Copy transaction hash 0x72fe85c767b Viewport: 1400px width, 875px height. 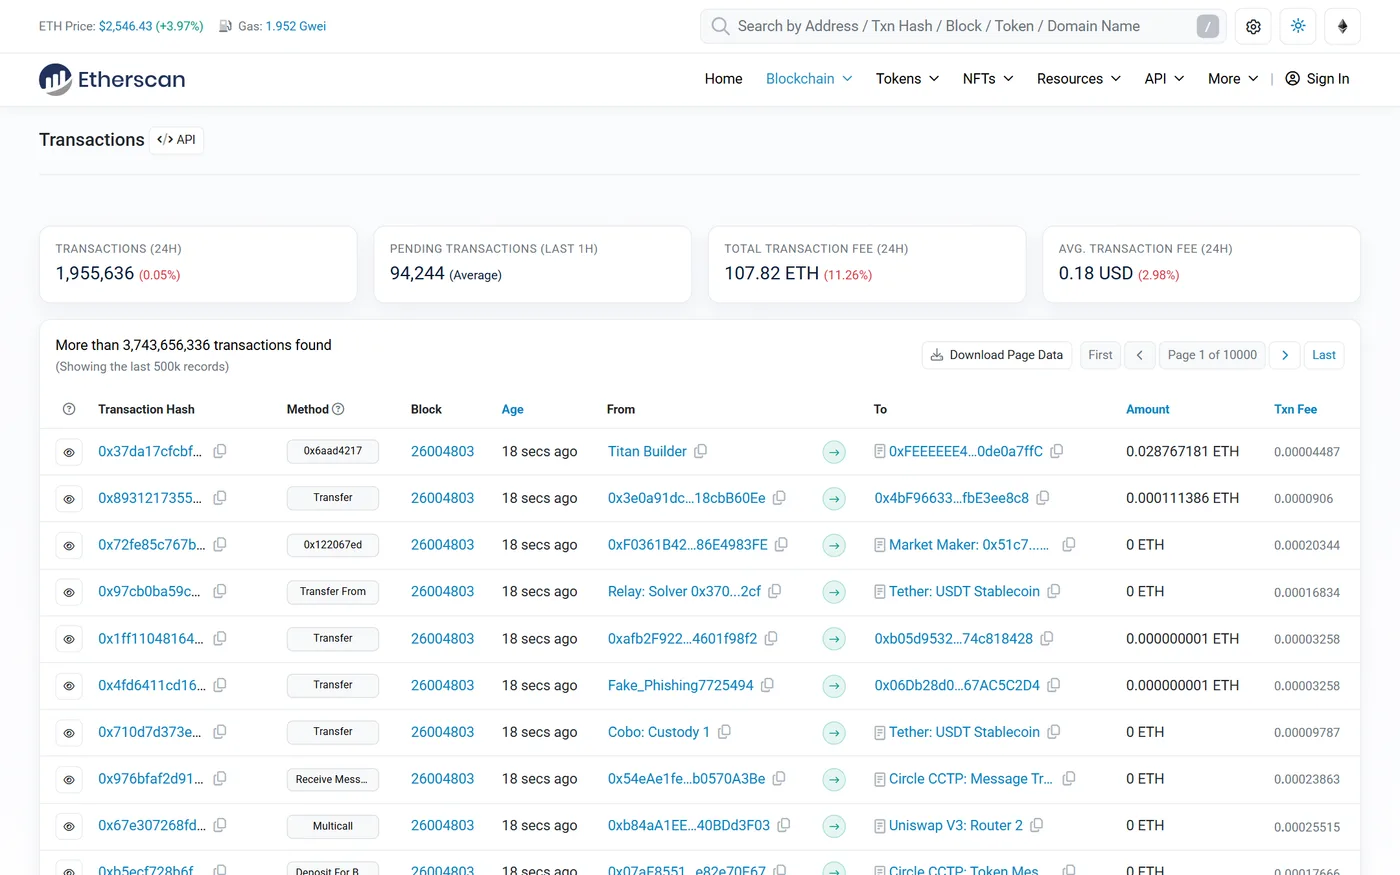tap(220, 545)
